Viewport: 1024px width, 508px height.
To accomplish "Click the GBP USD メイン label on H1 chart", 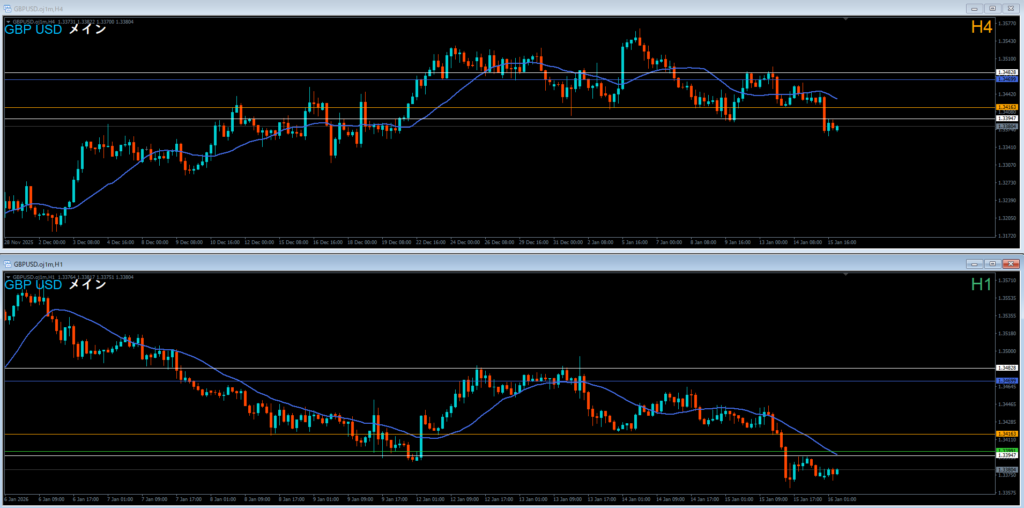I will 56,285.
